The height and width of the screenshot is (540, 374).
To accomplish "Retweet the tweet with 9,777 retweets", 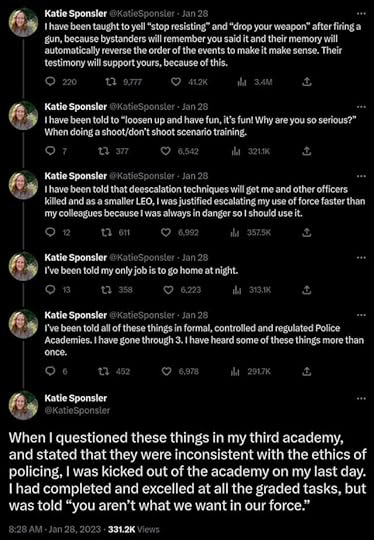I will [x=110, y=82].
